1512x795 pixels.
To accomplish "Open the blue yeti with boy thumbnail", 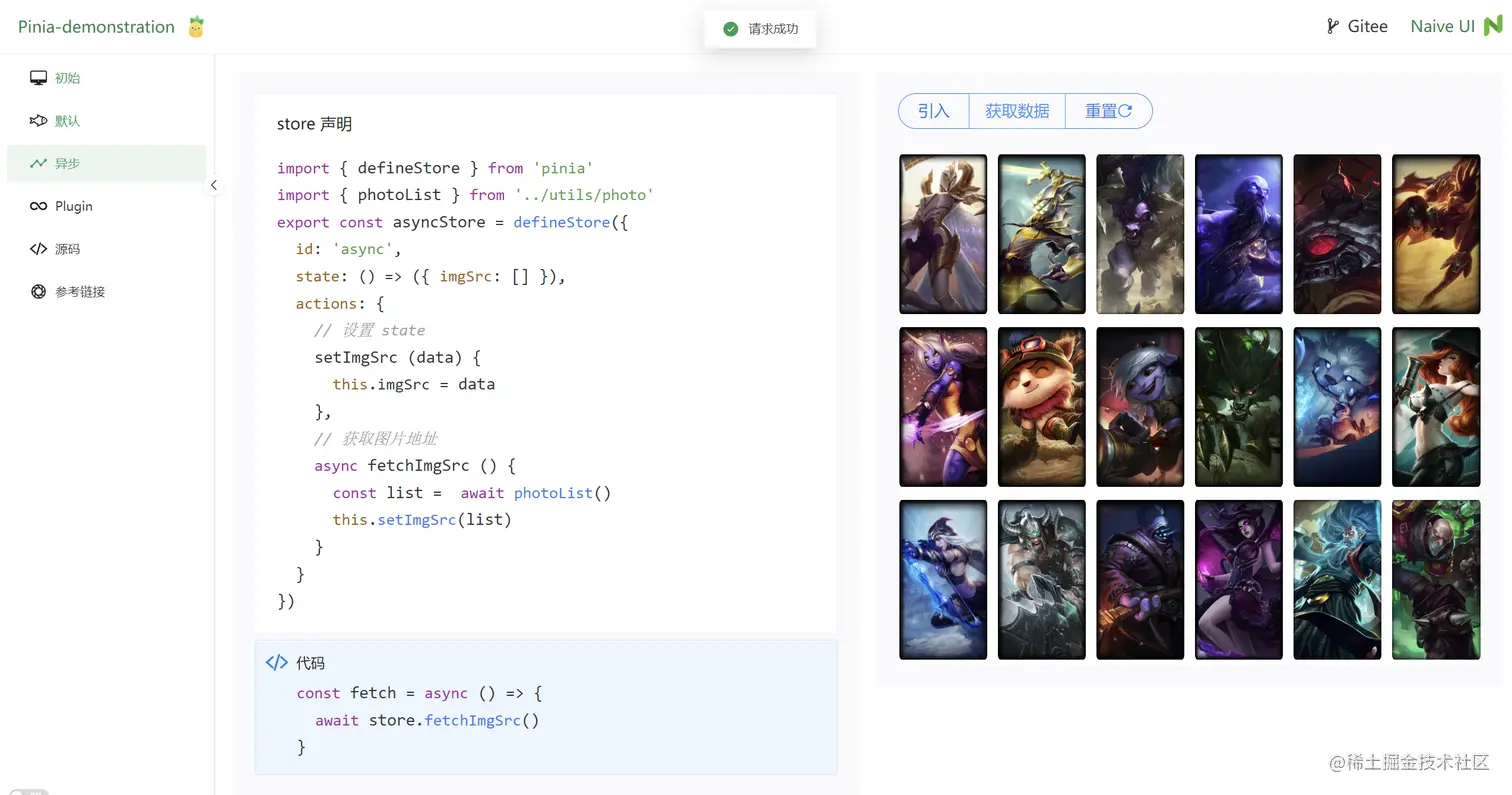I will point(1337,407).
